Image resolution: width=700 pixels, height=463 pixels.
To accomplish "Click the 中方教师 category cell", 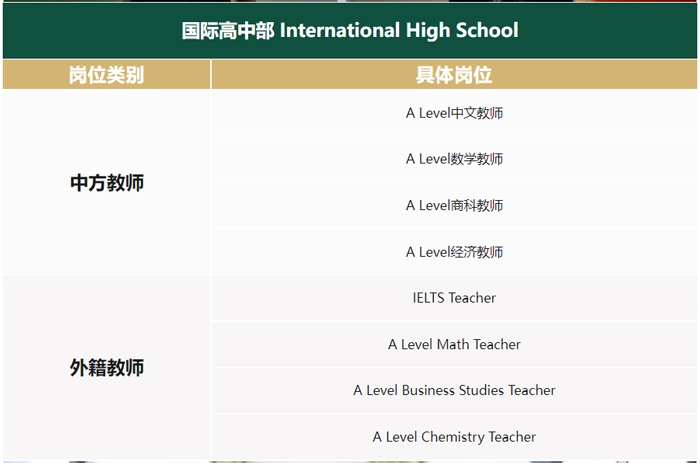I will click(x=107, y=183).
